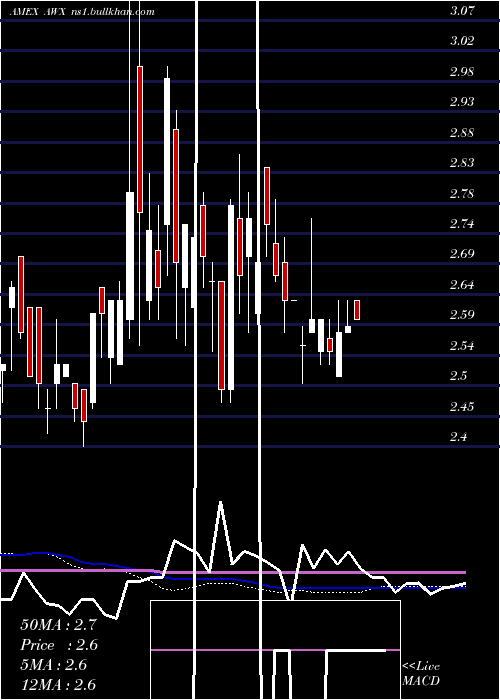Click the 2.5 price axis label
This screenshot has width=500, height=700.
(x=458, y=376)
